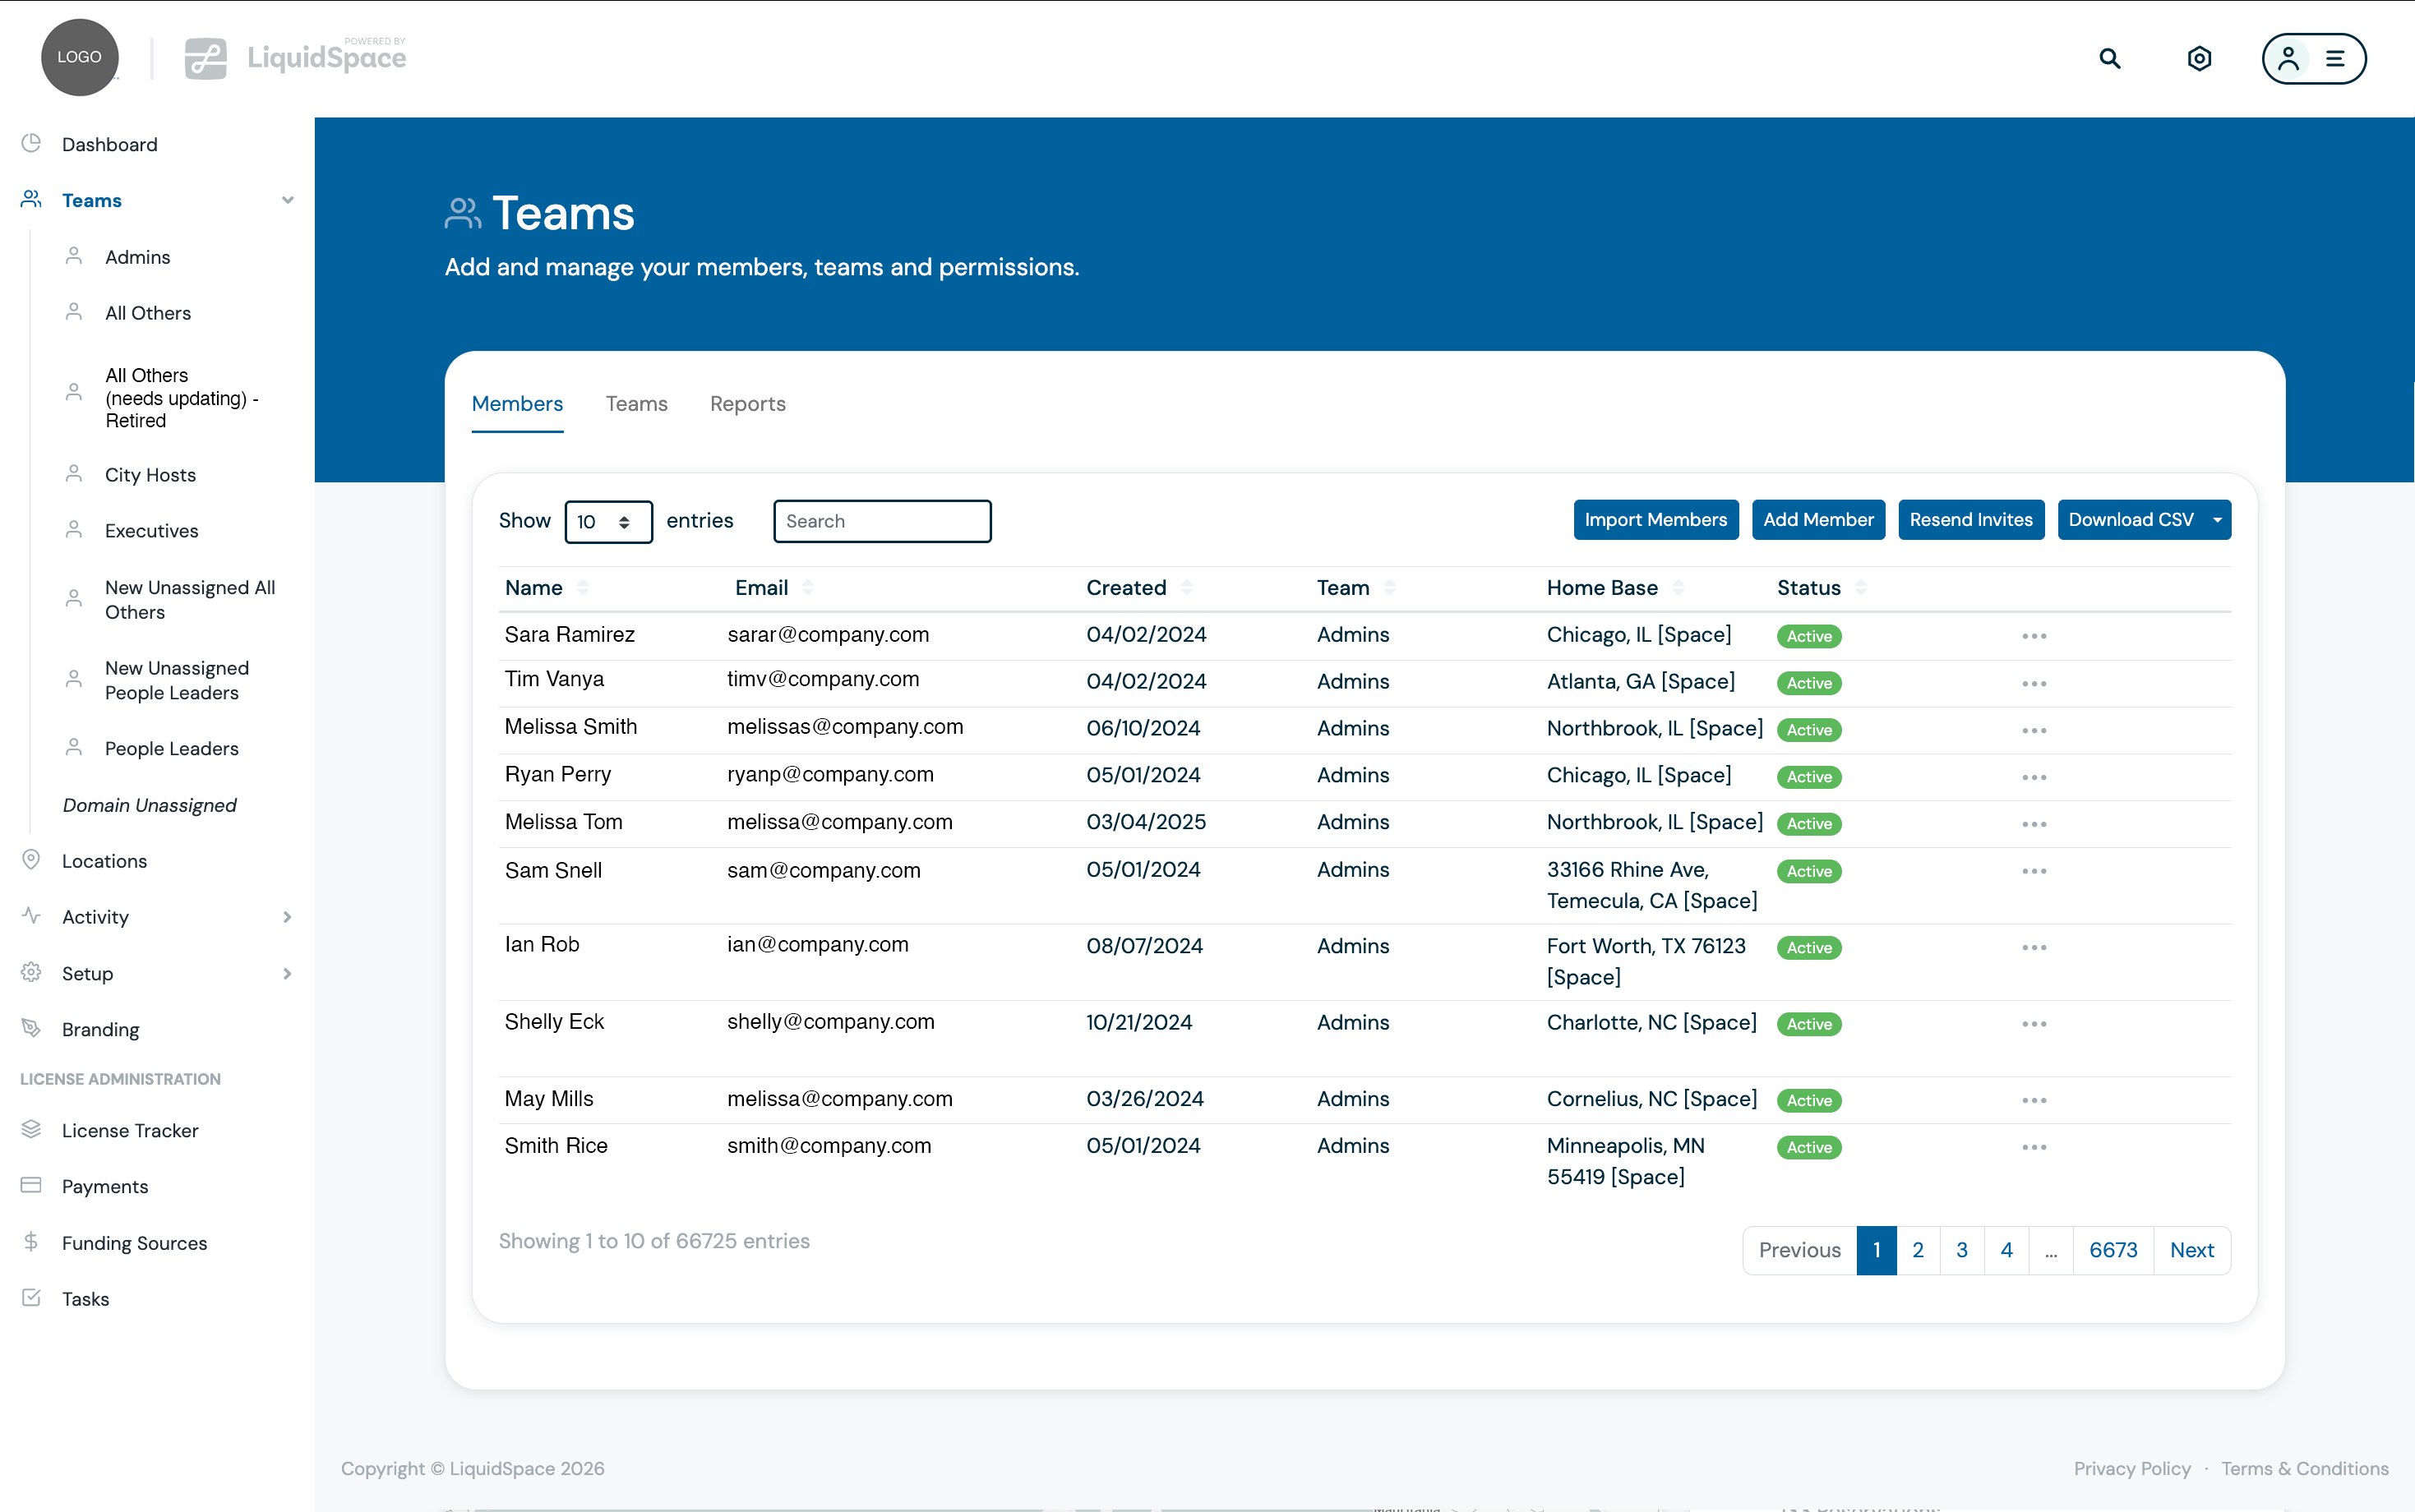2415x1512 pixels.
Task: Open Download CSV dropdown arrow
Action: (x=2217, y=520)
